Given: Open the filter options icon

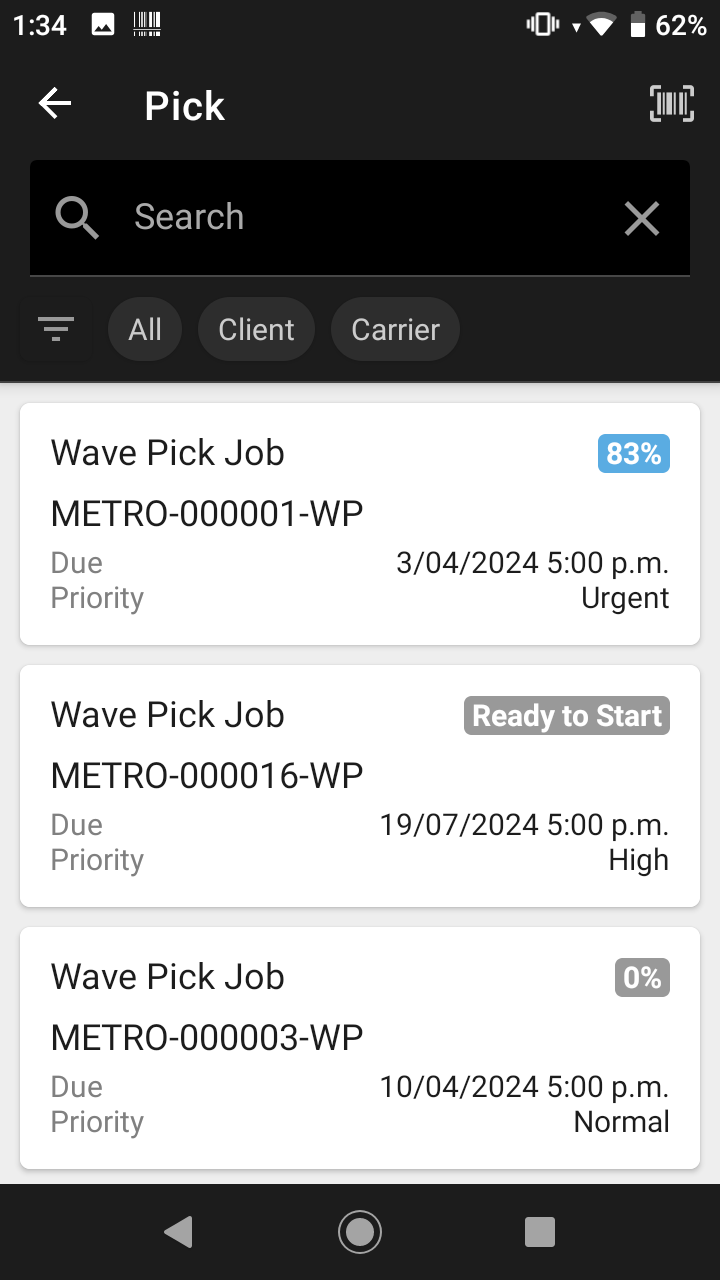Looking at the screenshot, I should coord(56,329).
